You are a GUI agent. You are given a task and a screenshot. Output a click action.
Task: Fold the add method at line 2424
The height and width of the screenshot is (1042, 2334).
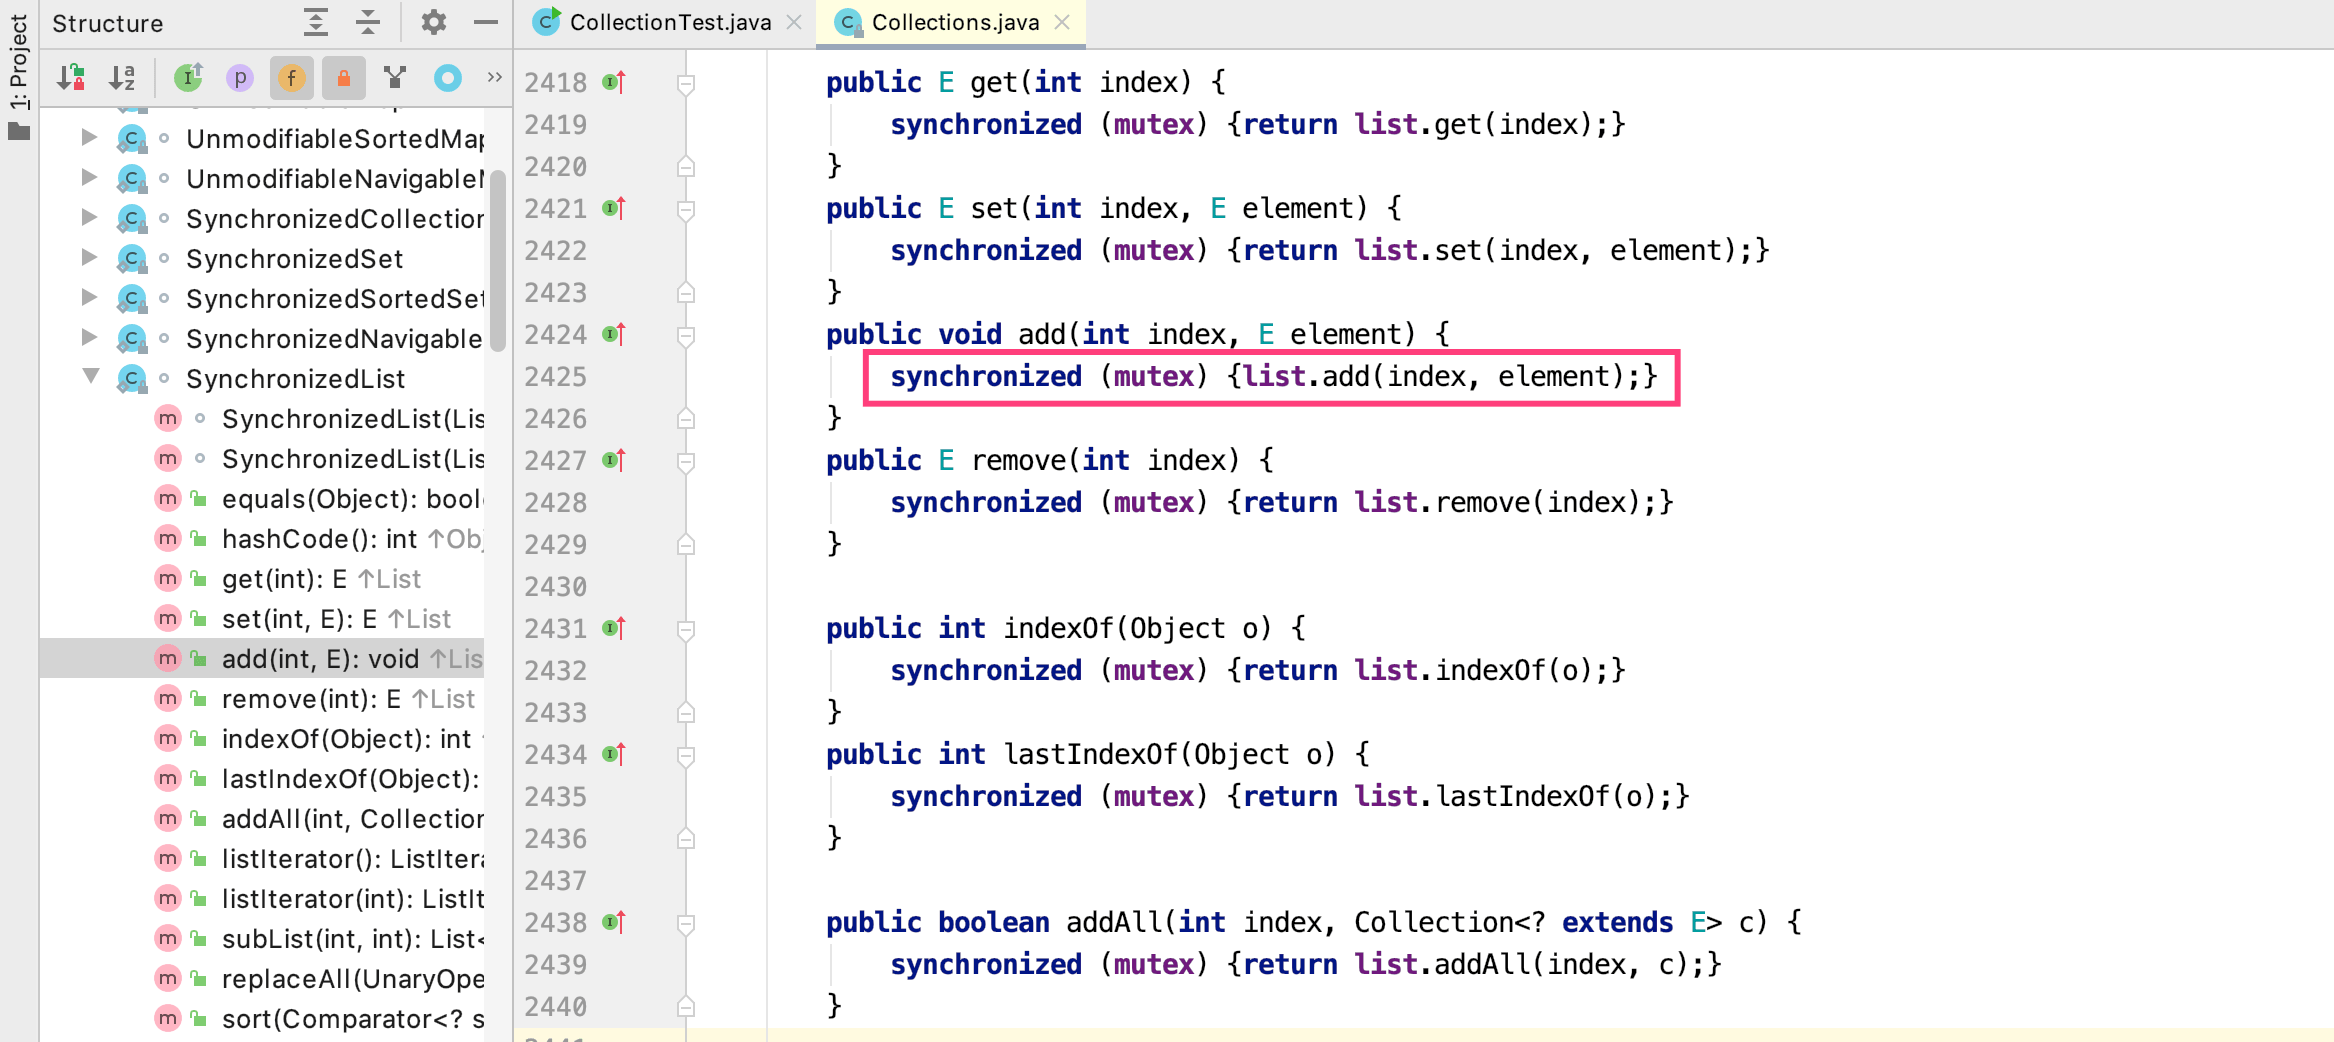pyautogui.click(x=686, y=336)
